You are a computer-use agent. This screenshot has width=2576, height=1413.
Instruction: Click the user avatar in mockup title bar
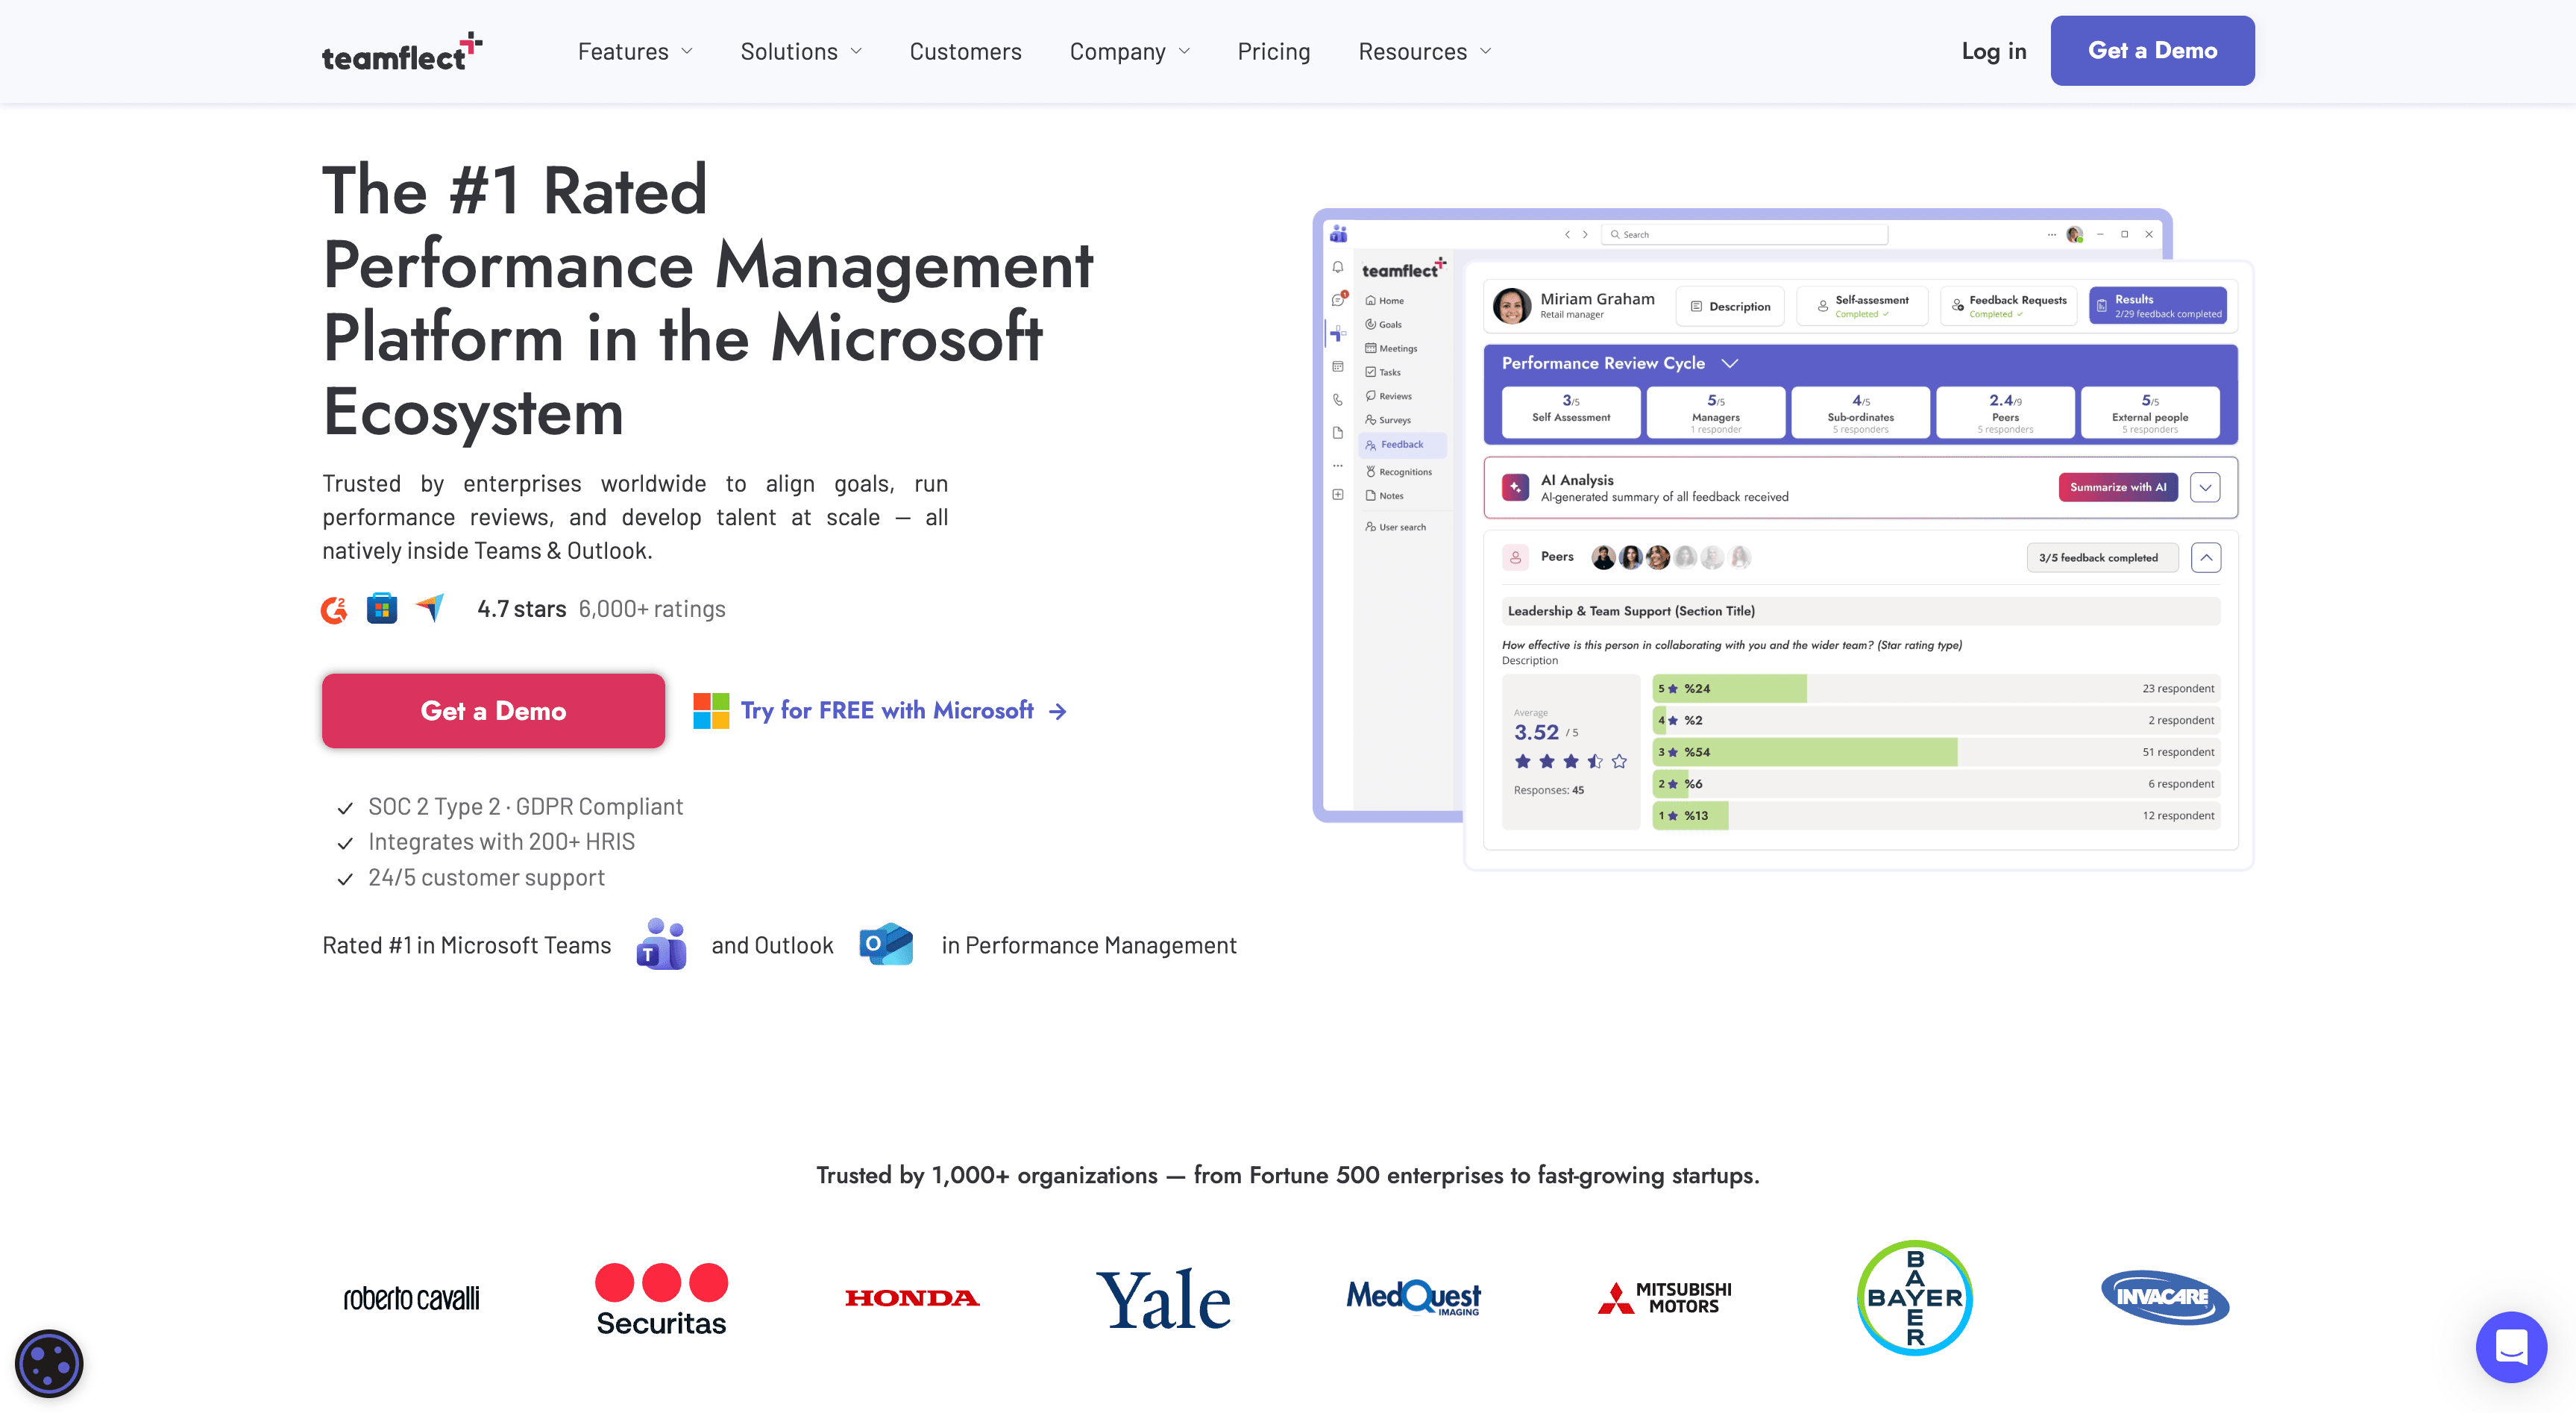2074,234
